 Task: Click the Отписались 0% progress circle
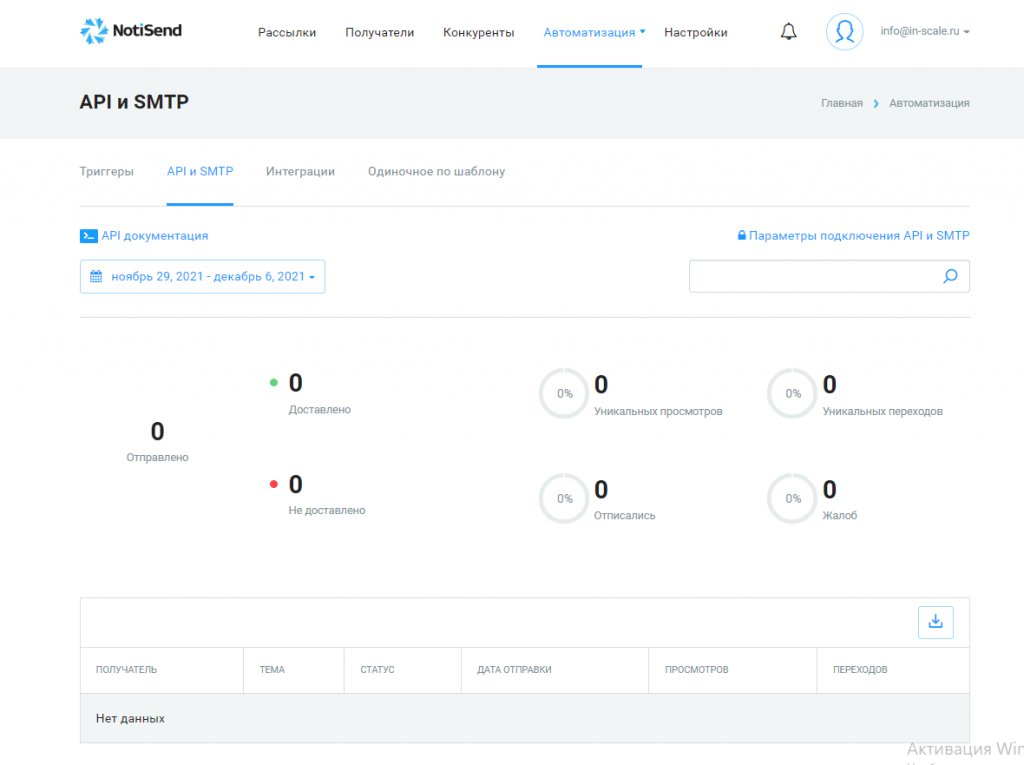564,498
